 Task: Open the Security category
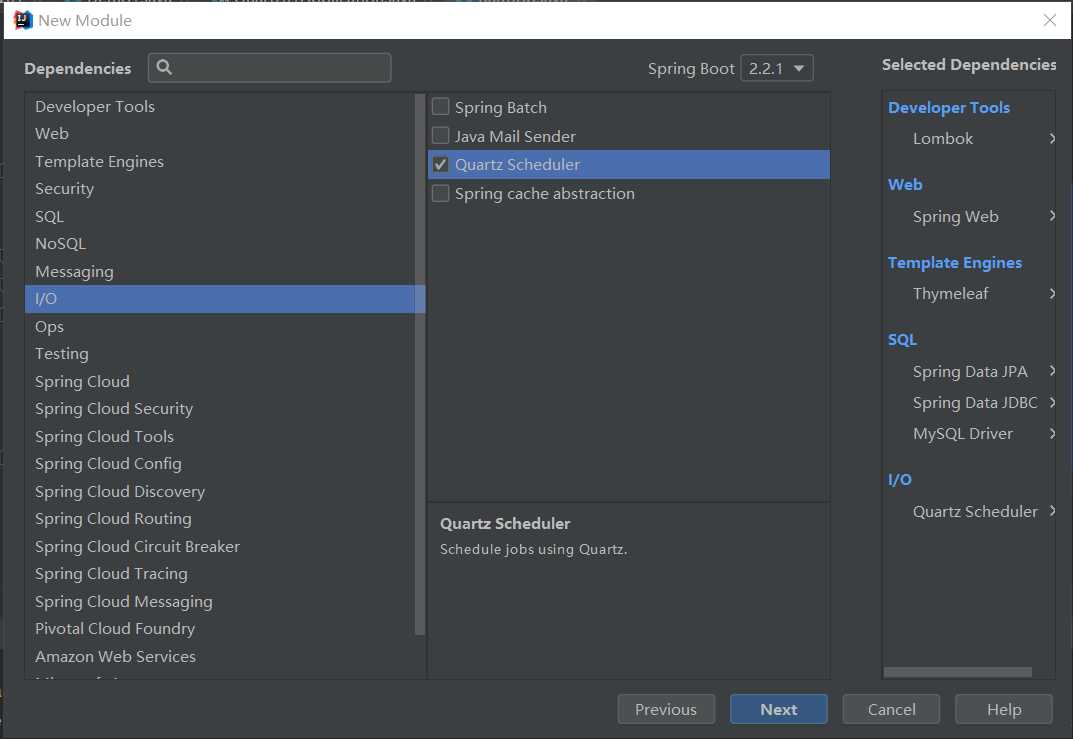[x=220, y=189]
